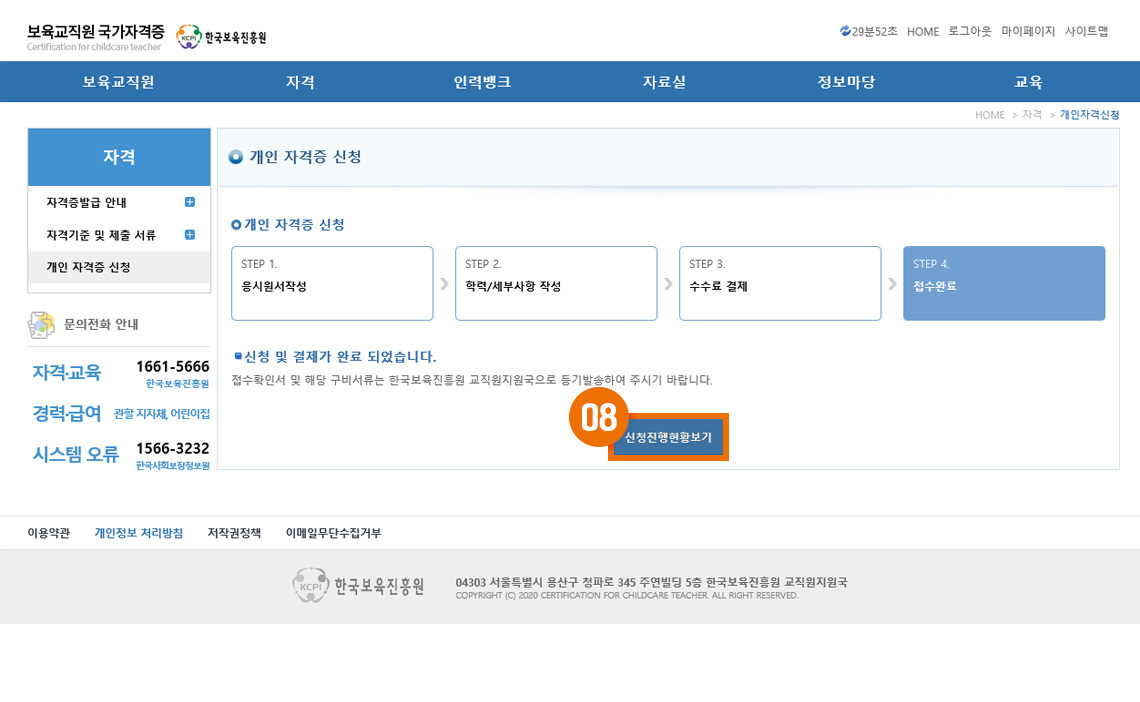Open the 보육교직원 main menu
Viewport: 1140px width, 702px height.
[118, 82]
